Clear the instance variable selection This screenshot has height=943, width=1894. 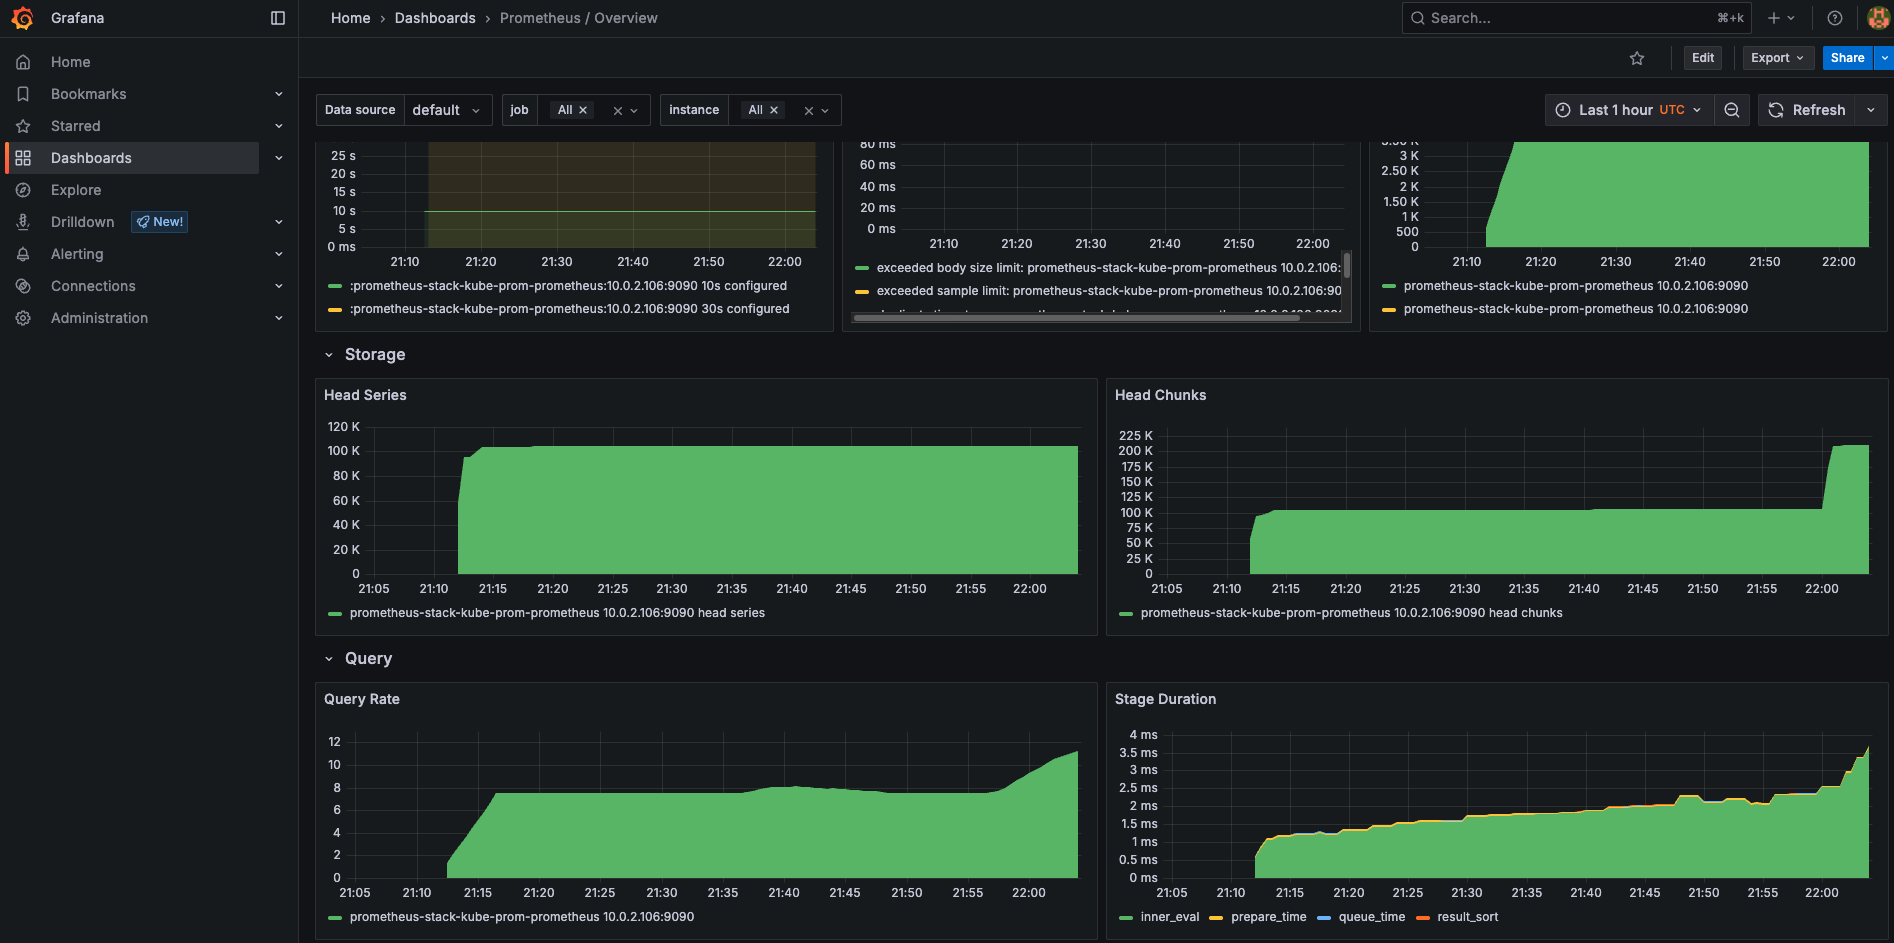coord(809,111)
